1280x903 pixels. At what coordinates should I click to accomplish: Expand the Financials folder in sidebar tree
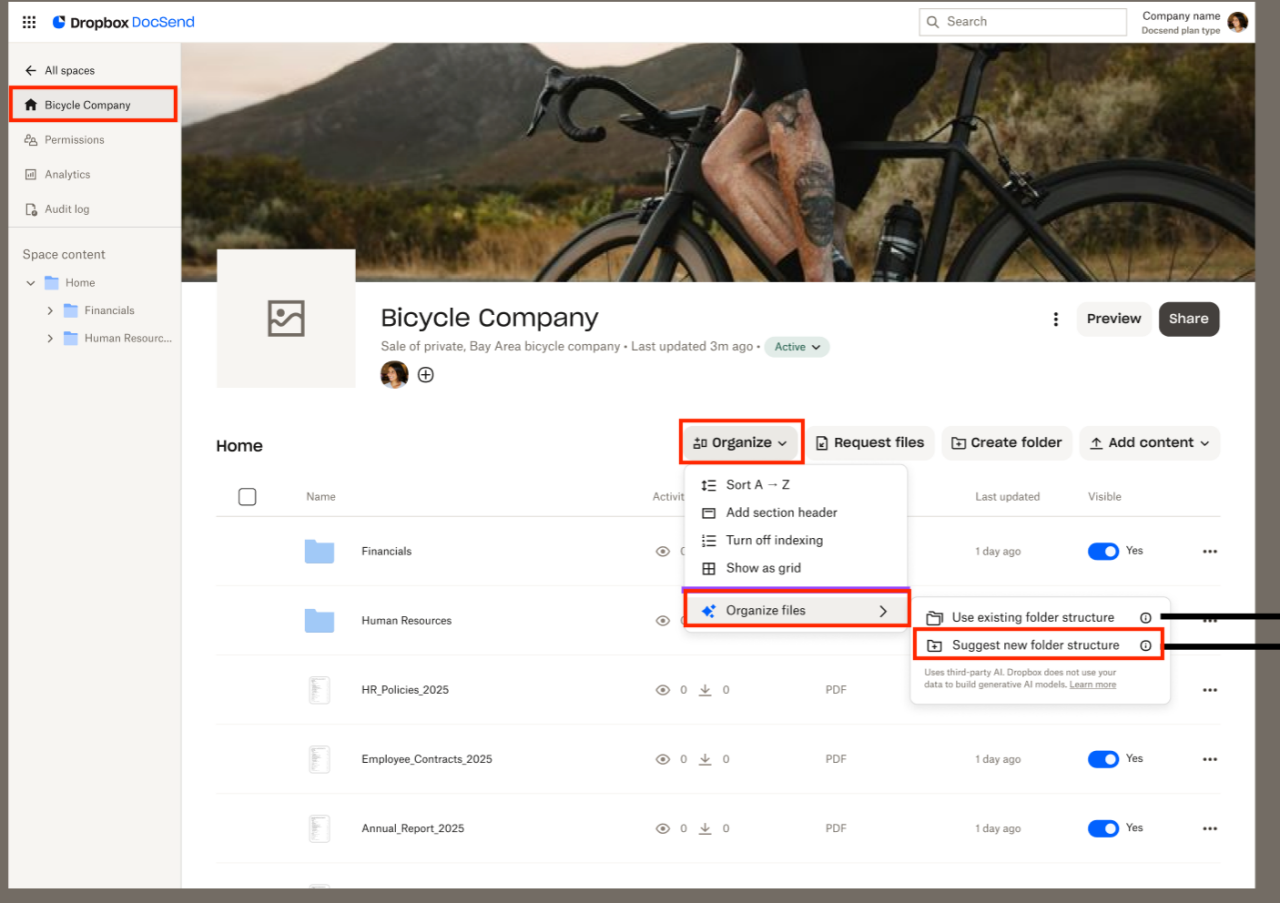(50, 311)
